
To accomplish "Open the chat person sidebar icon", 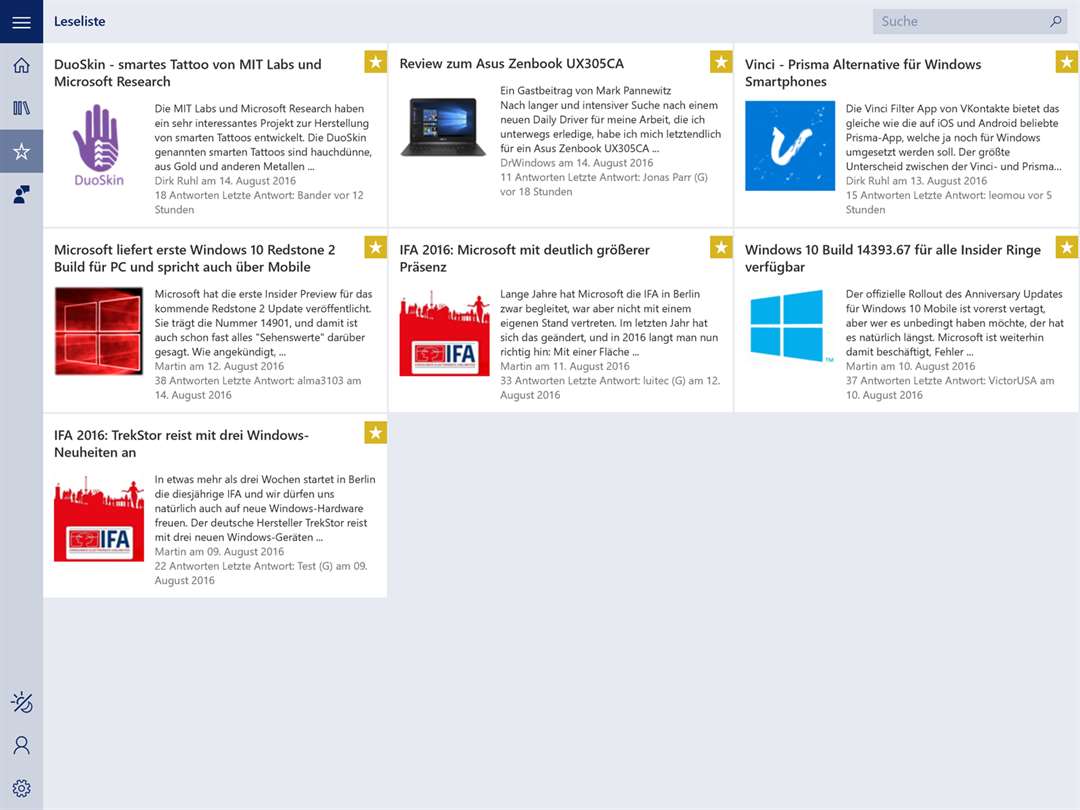I will coord(21,195).
